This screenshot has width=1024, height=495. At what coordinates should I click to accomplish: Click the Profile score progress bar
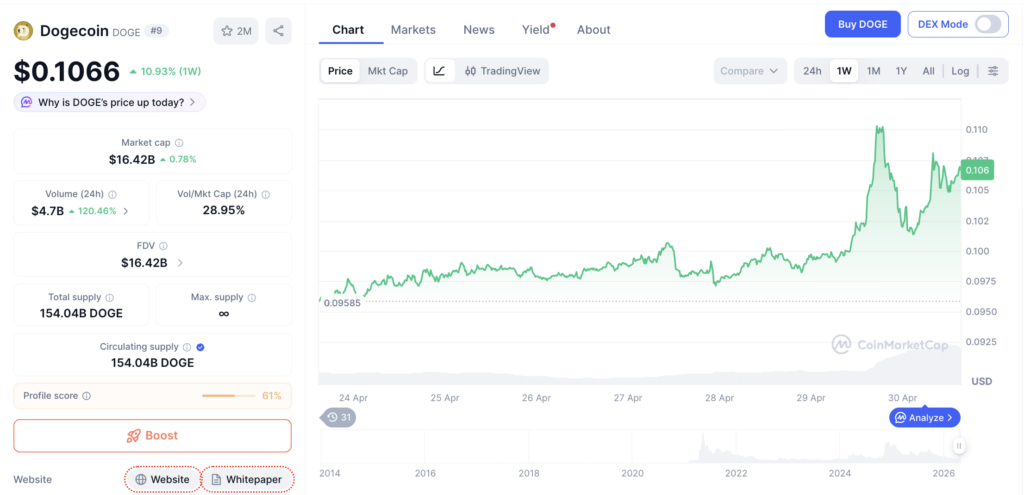point(229,396)
